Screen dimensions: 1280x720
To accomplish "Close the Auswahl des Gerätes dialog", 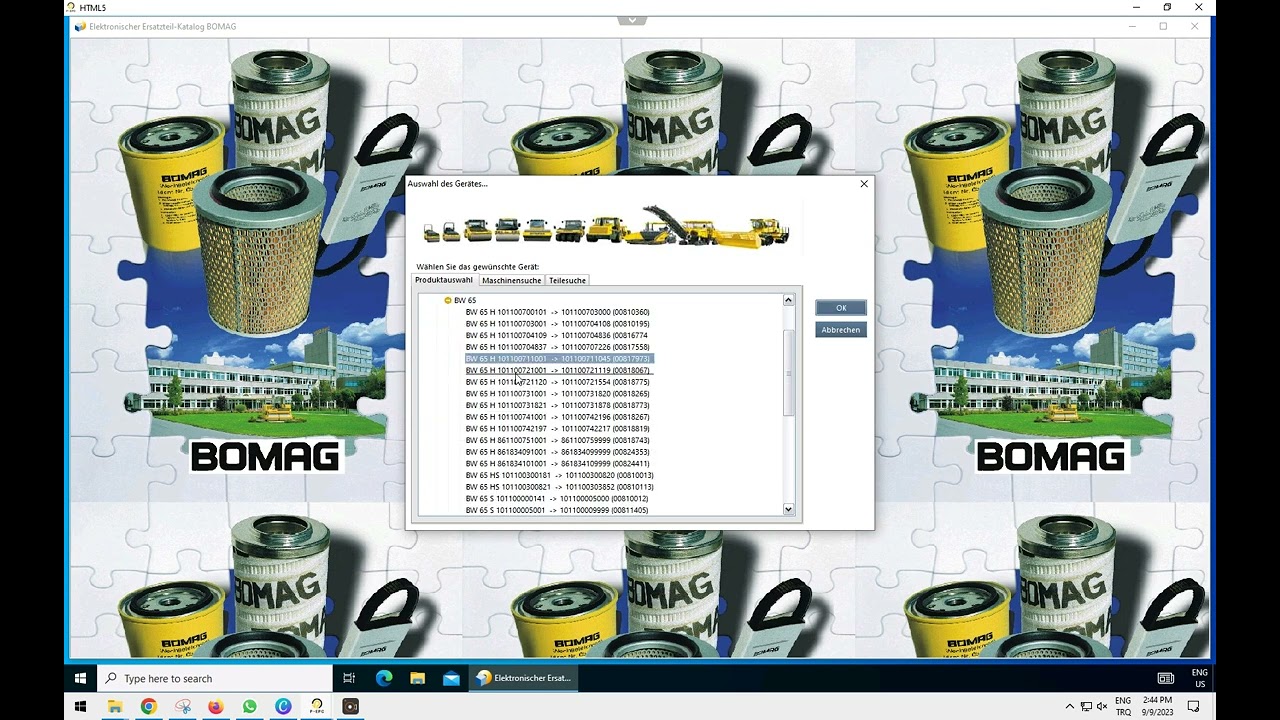I will [x=864, y=184].
